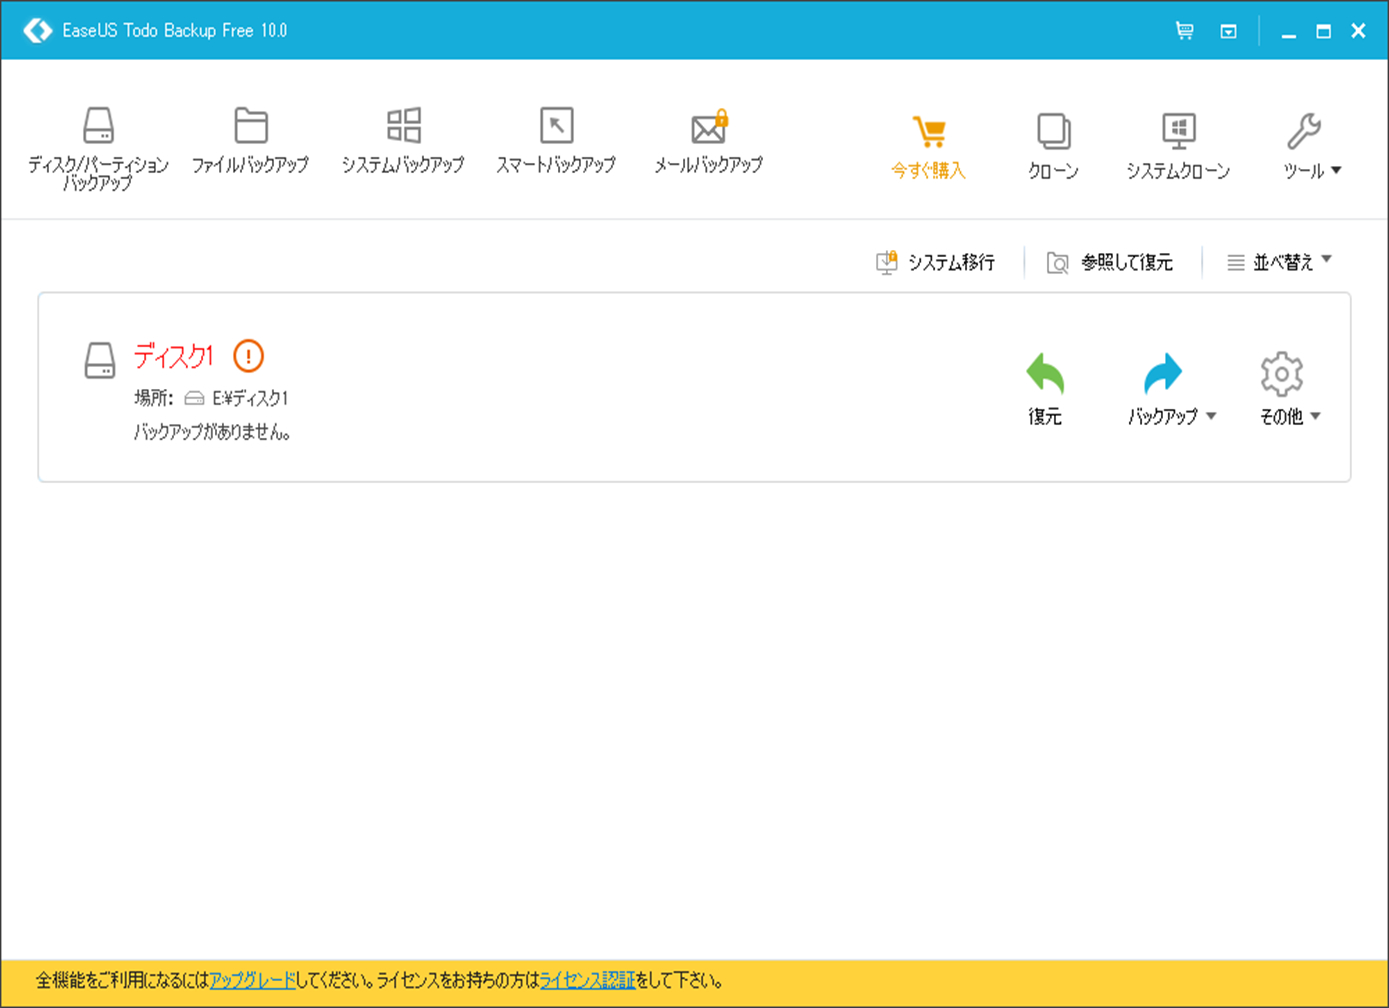This screenshot has height=1008, width=1389.
Task: Click the blue バックアップ arrow
Action: (1162, 375)
